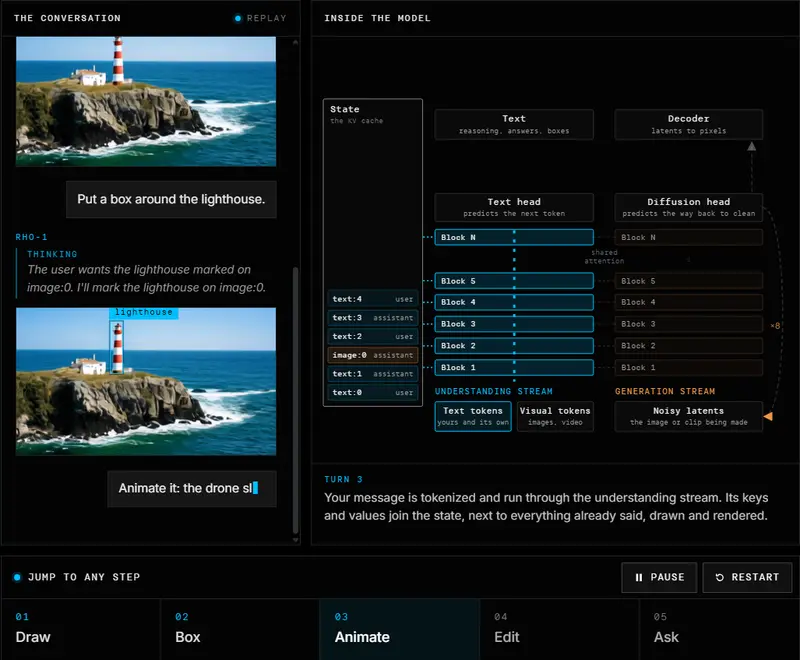
Task: Click the message field containing "Animate it: the drone sl"
Action: coord(192,489)
